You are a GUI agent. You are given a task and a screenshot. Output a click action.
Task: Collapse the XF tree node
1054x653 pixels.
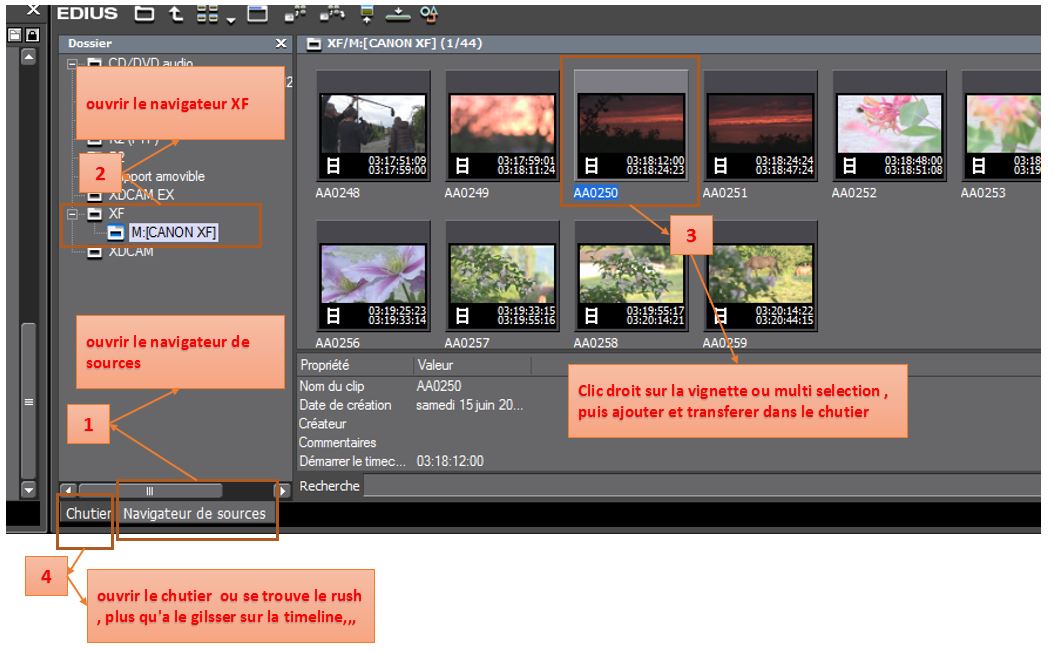click(x=71, y=214)
